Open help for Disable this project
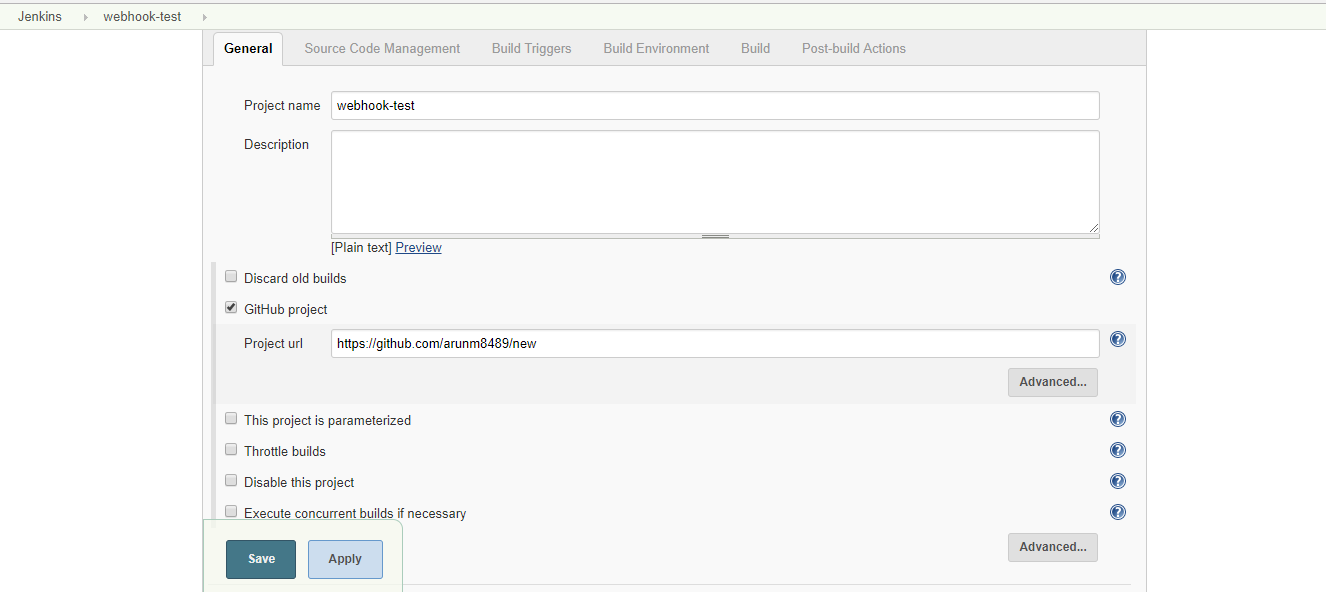 pyautogui.click(x=1117, y=481)
